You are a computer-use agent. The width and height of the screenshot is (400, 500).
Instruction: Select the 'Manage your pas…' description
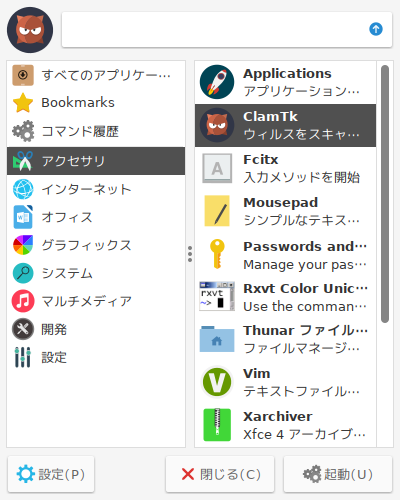pyautogui.click(x=305, y=265)
